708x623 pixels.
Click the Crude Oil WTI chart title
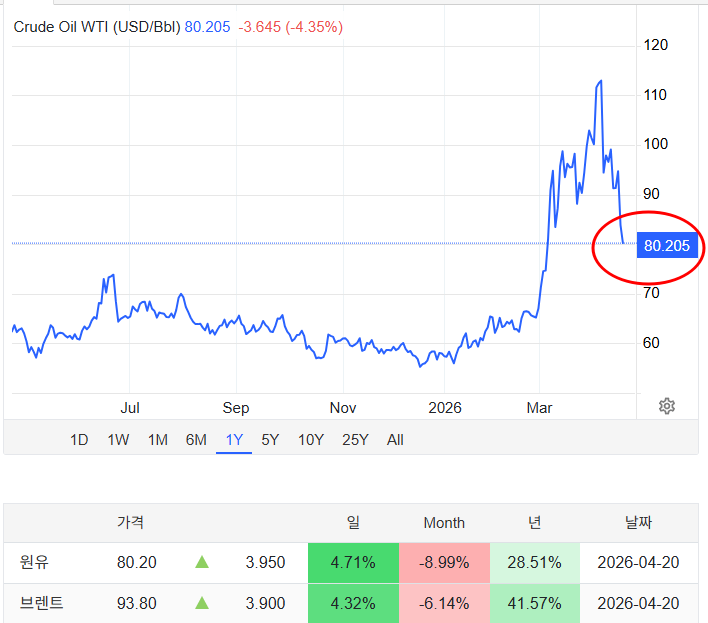pyautogui.click(x=96, y=27)
